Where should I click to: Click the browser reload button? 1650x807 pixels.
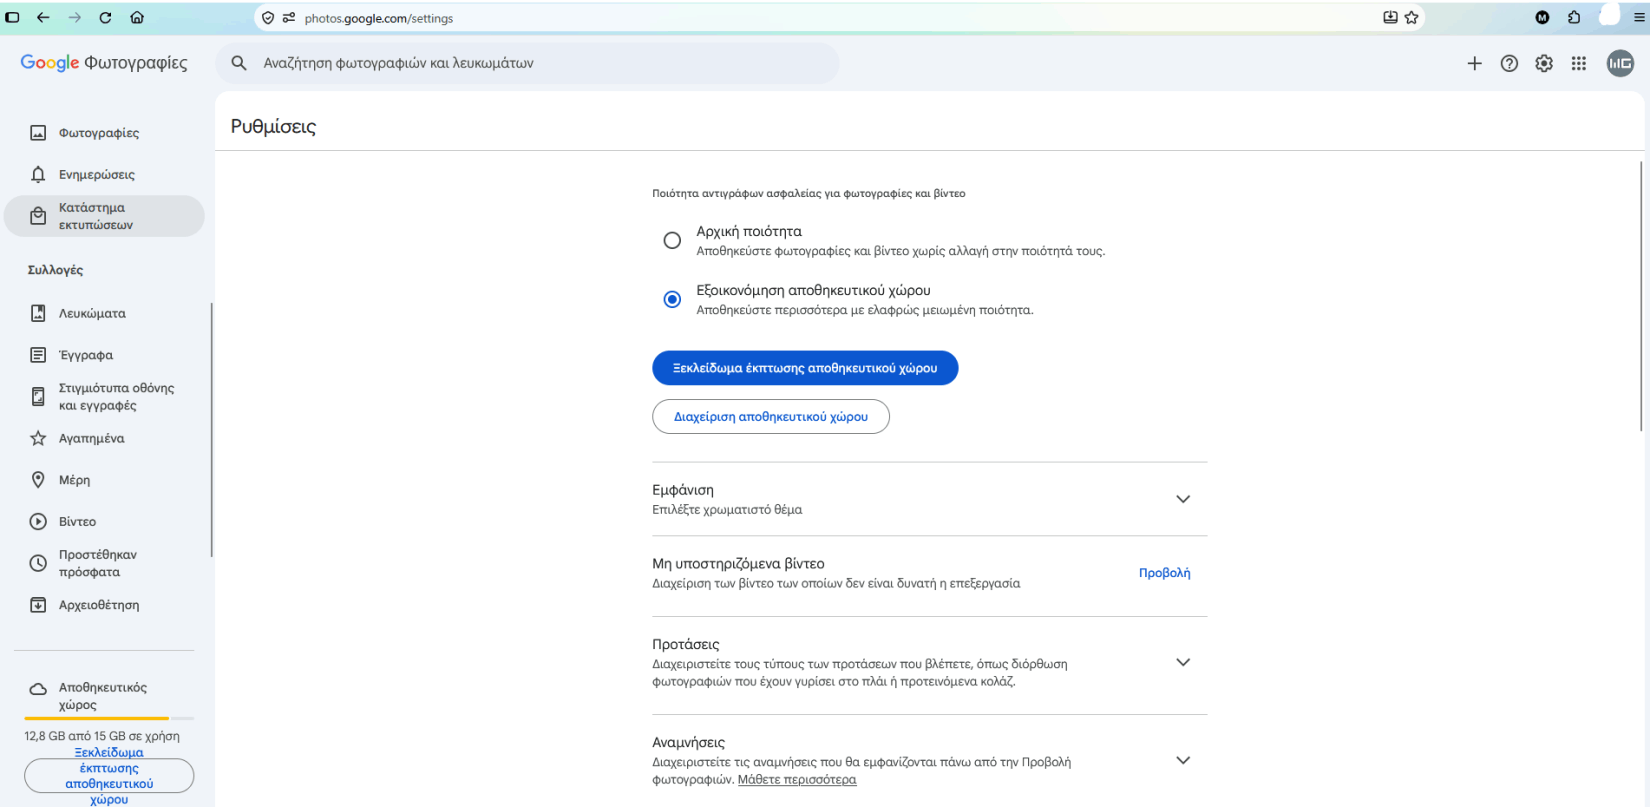point(105,18)
